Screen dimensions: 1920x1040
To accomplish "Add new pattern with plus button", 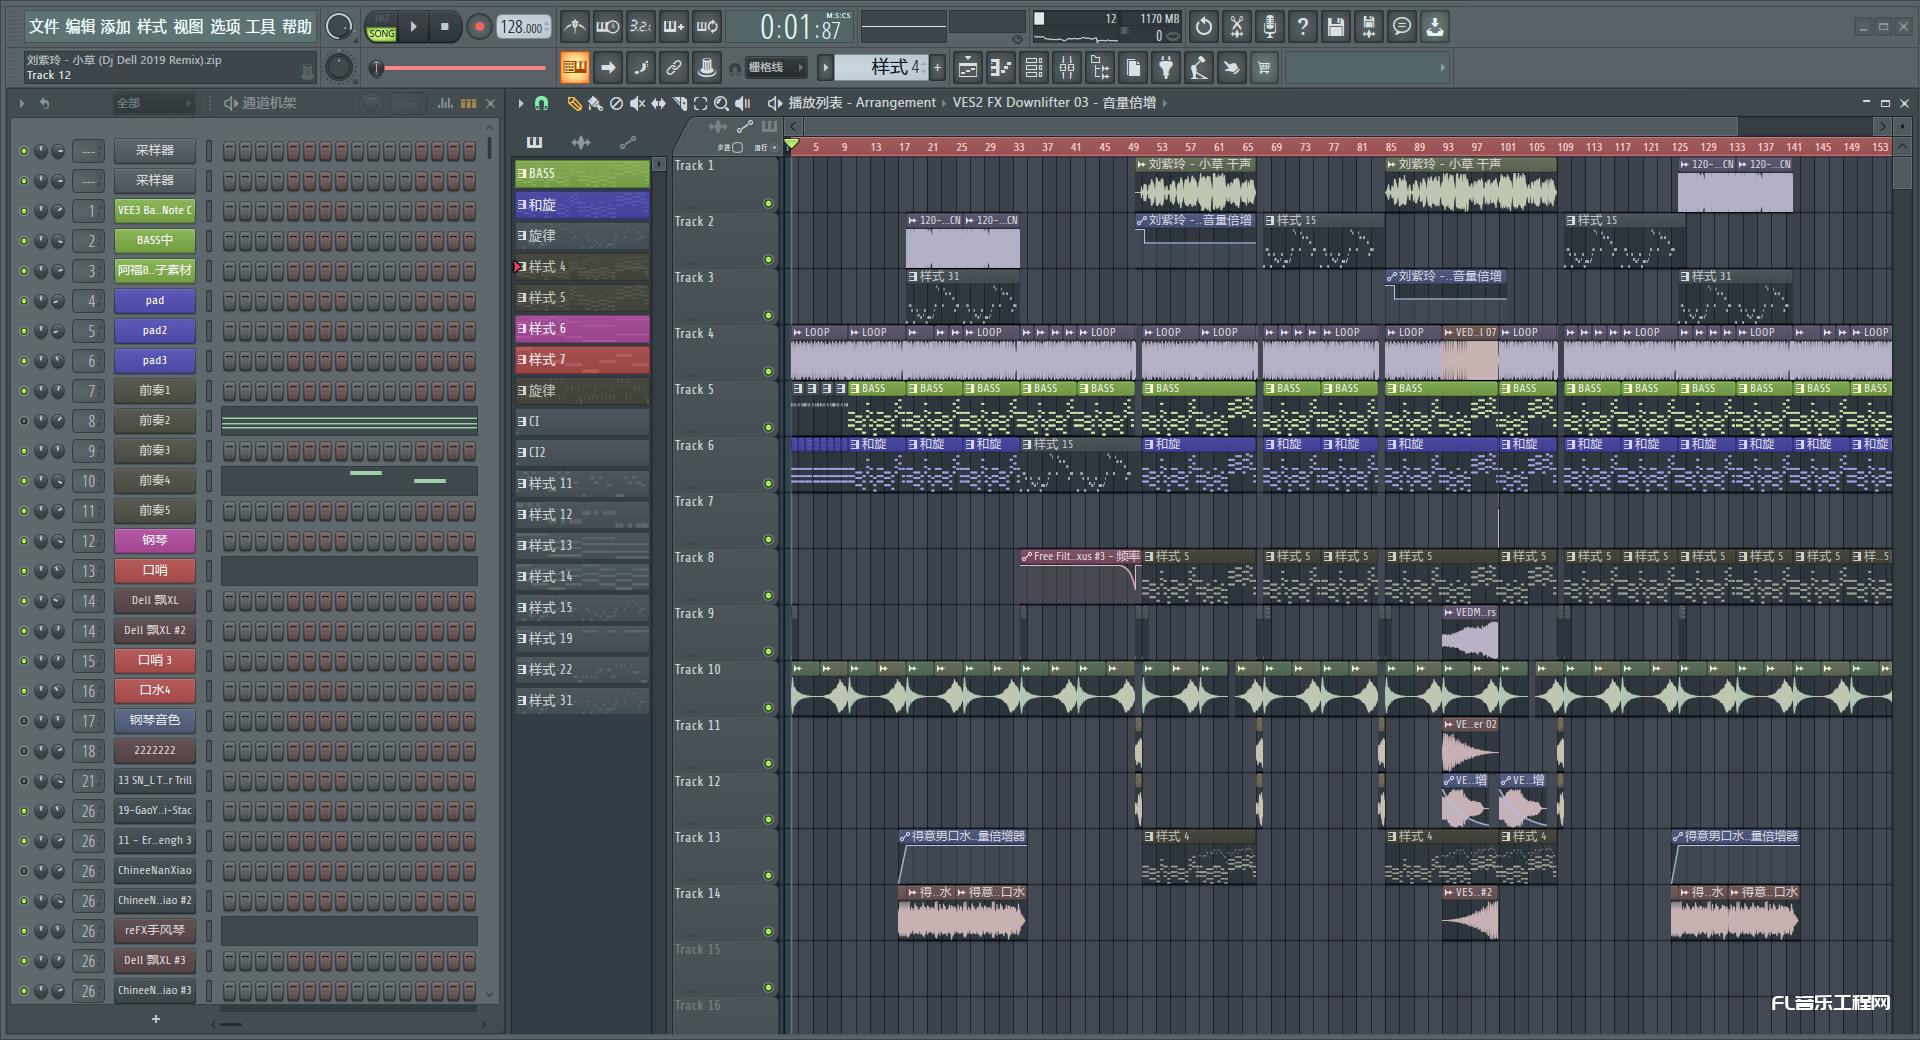I will (x=938, y=68).
